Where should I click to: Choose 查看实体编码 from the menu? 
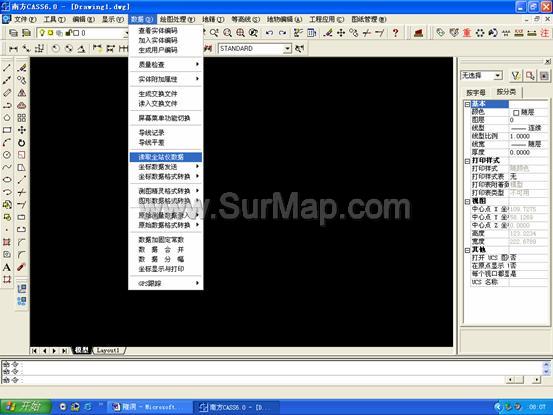165,31
